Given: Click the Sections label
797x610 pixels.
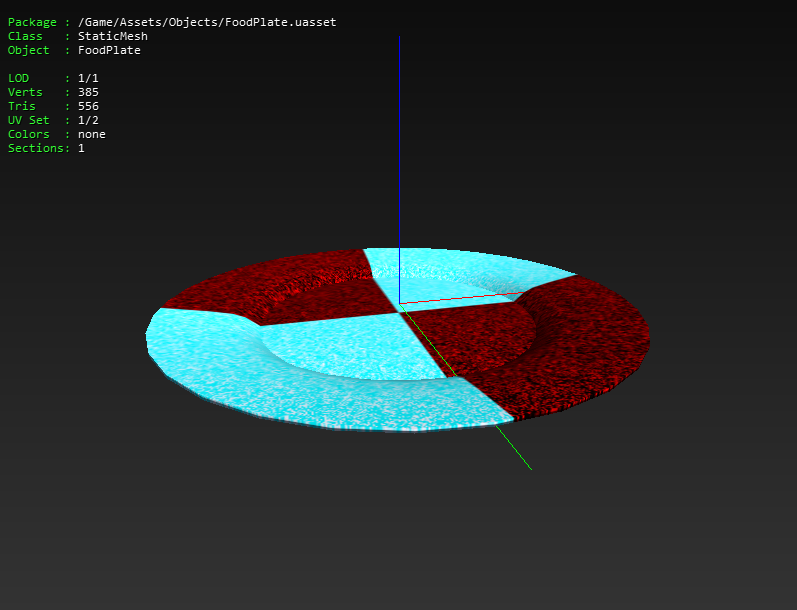Looking at the screenshot, I should pos(36,148).
